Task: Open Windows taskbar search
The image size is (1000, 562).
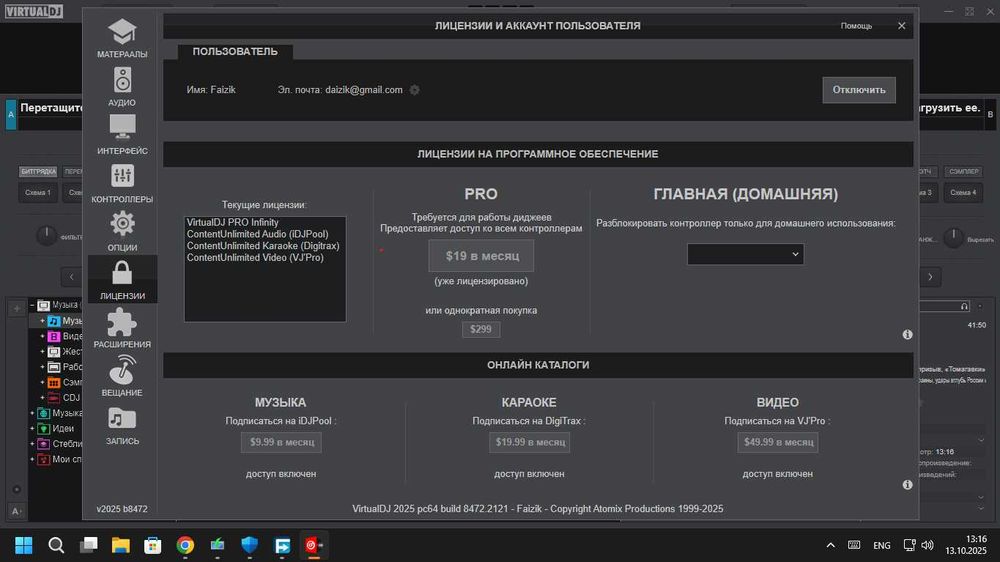Action: pos(56,545)
